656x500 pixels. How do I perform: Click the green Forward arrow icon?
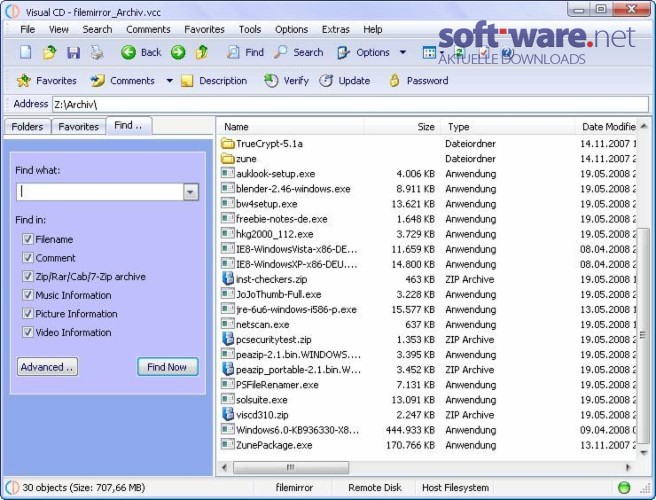click(x=178, y=52)
